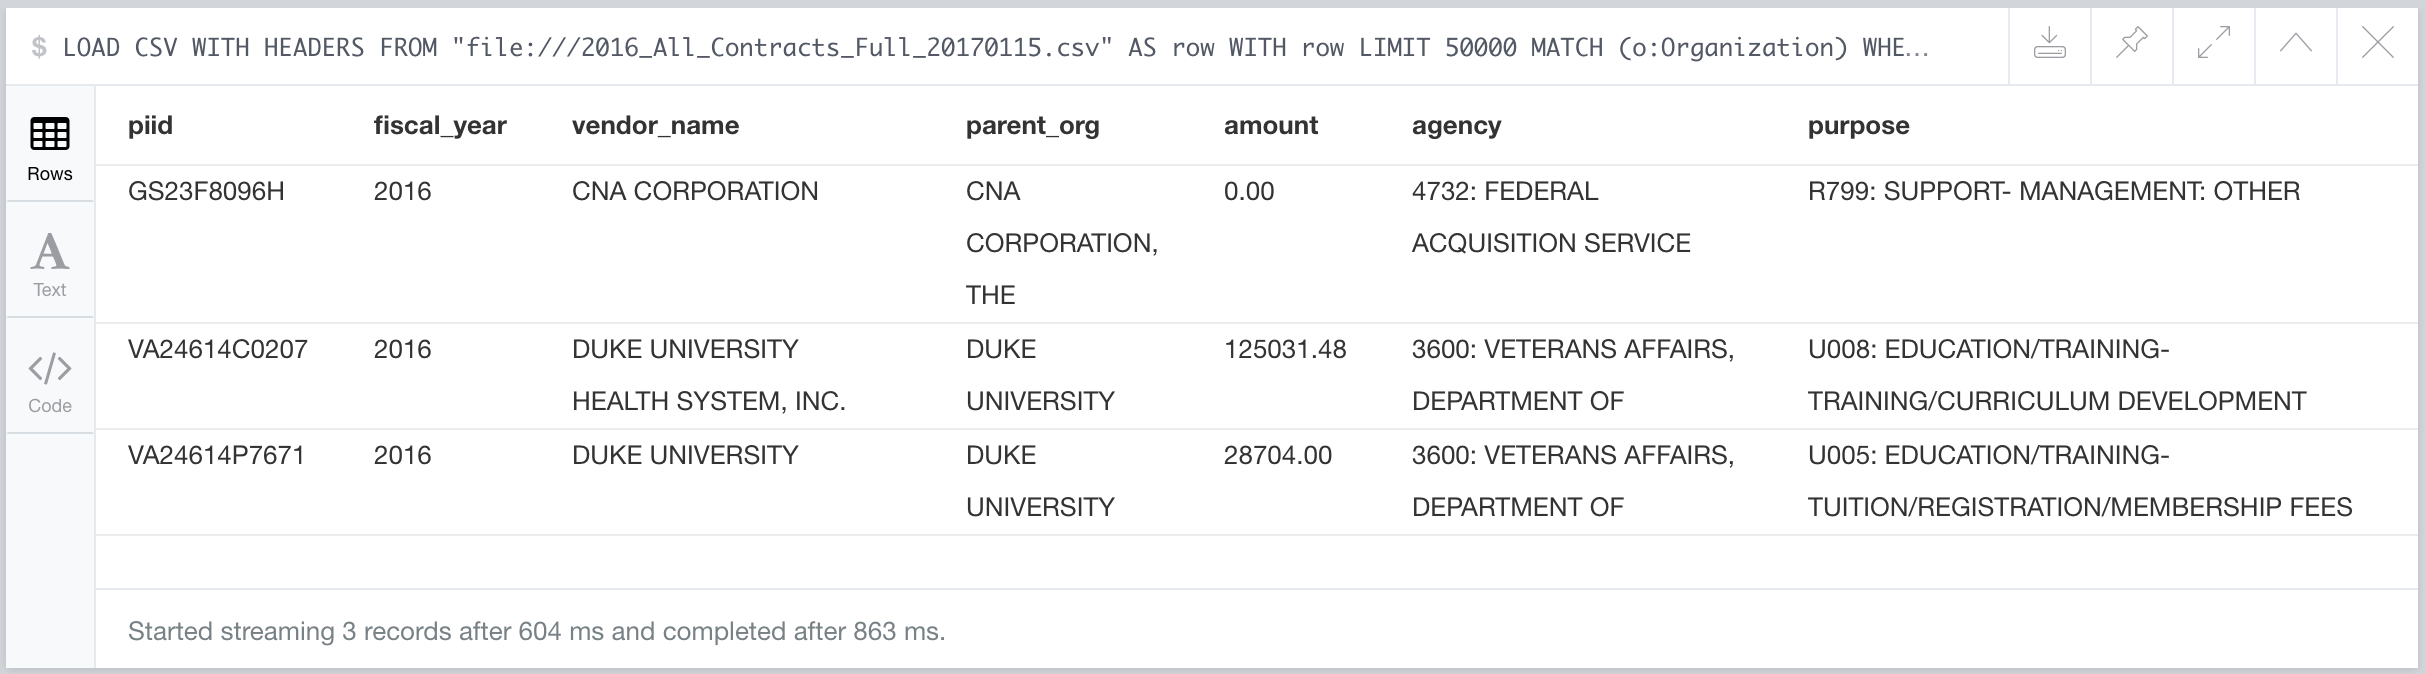
Task: Collapse the result frame
Action: [x=2296, y=43]
